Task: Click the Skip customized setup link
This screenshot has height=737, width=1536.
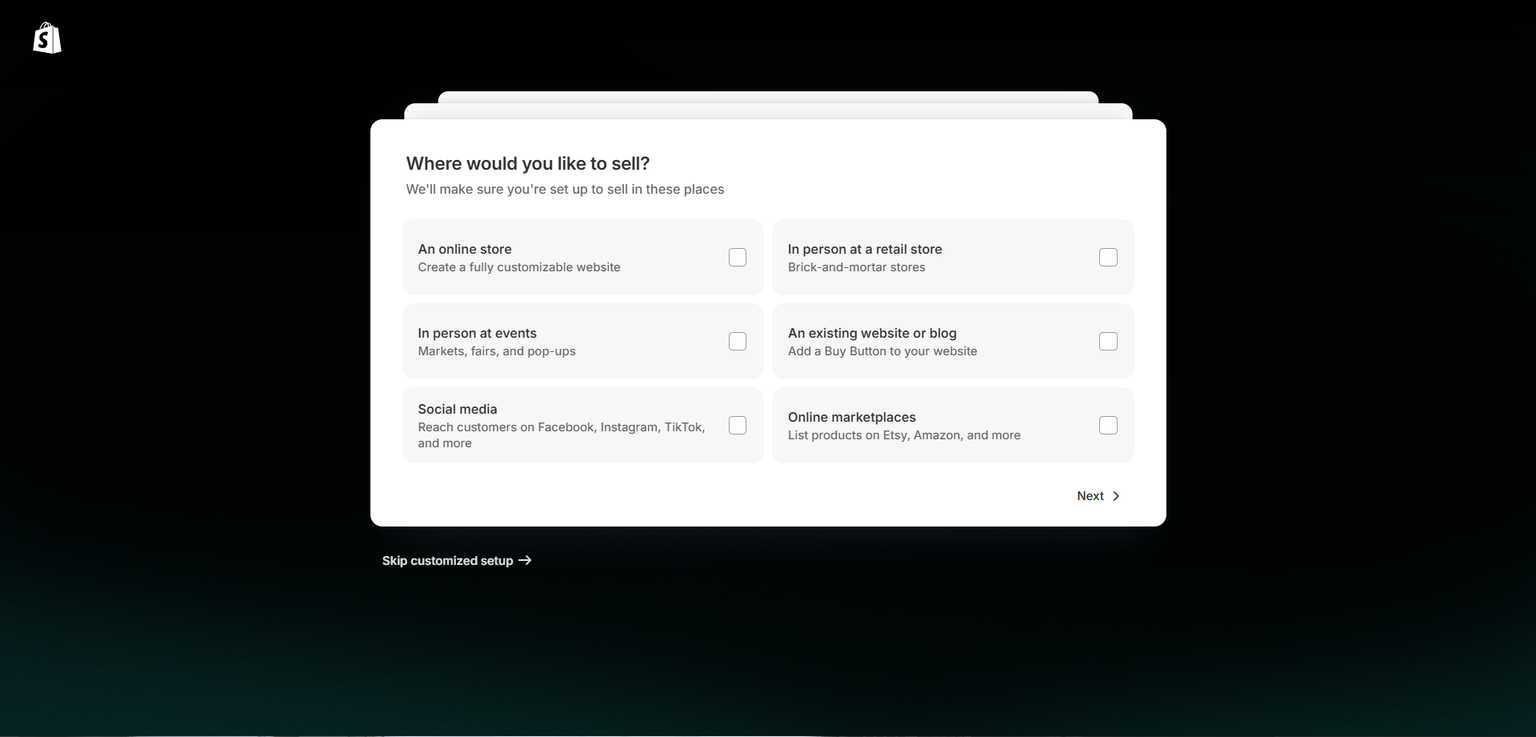Action: click(457, 561)
